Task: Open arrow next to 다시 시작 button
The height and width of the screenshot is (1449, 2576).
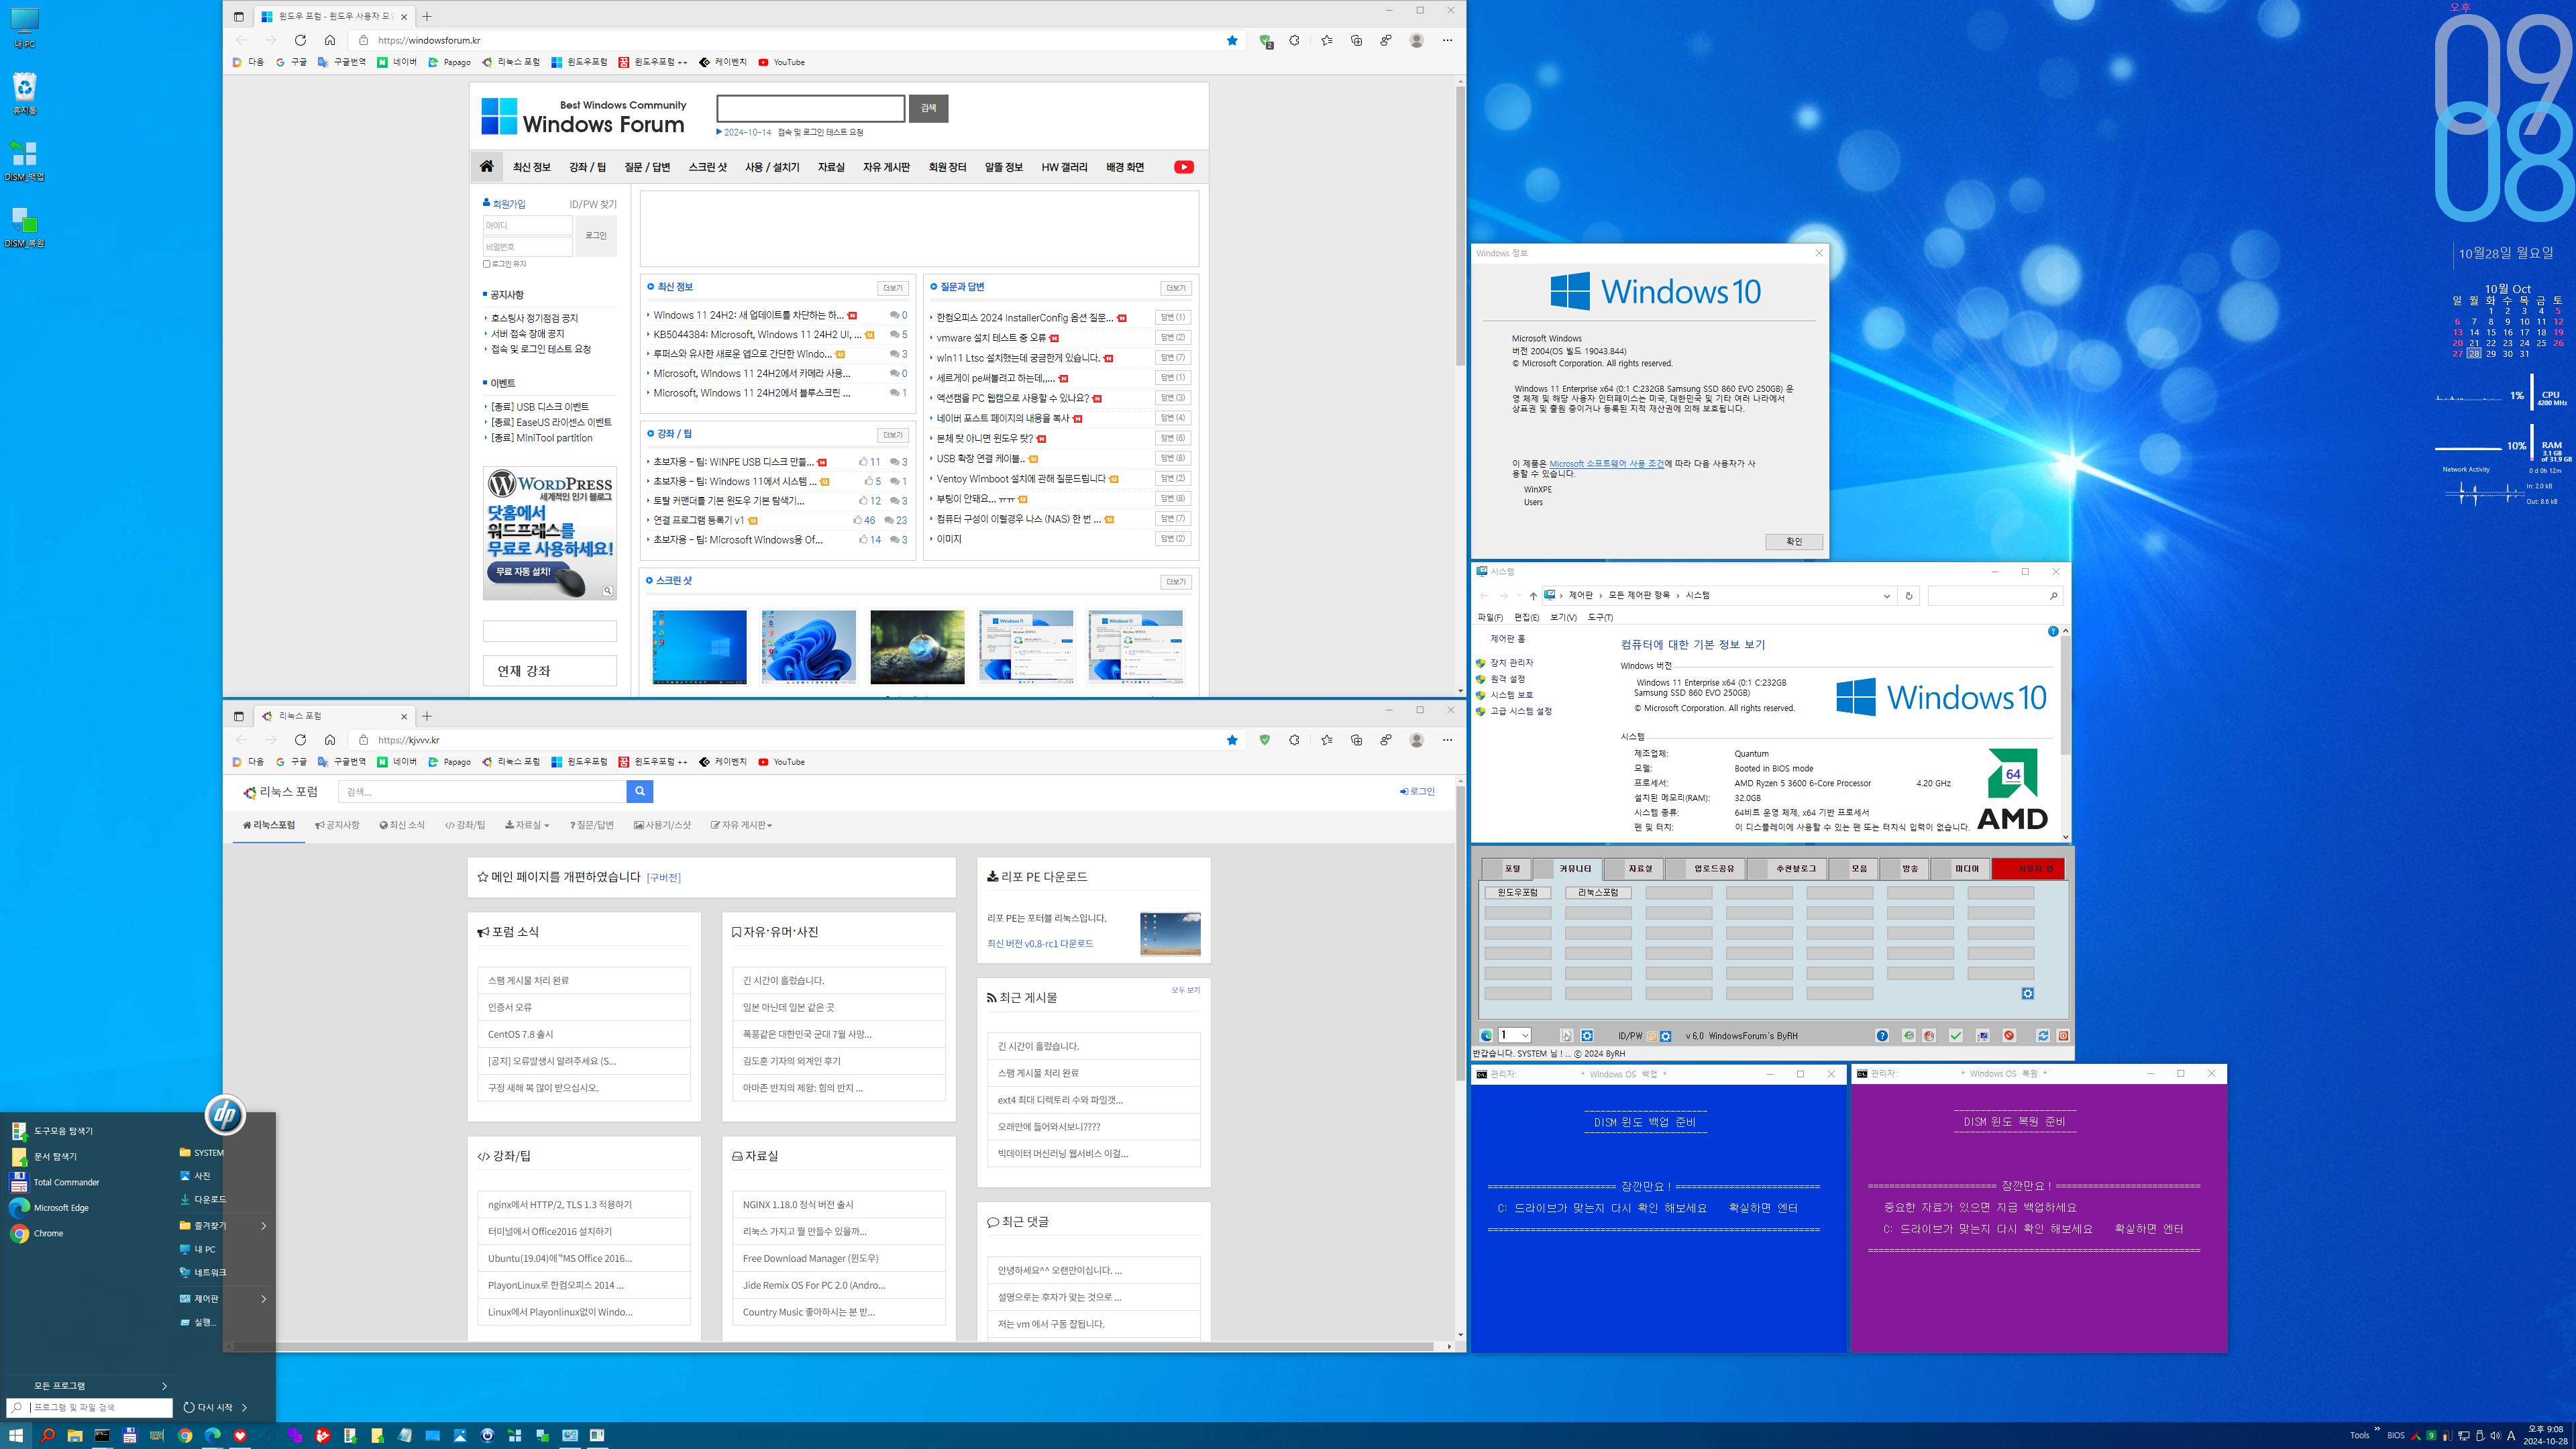Action: [245, 1407]
